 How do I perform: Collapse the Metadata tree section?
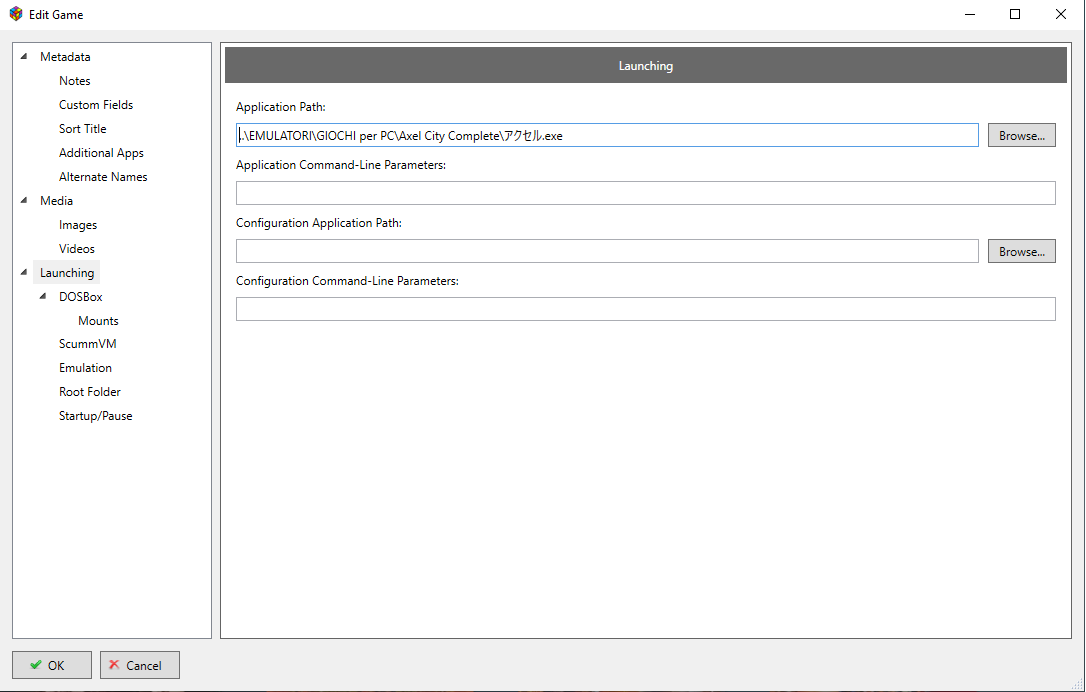pyautogui.click(x=24, y=56)
